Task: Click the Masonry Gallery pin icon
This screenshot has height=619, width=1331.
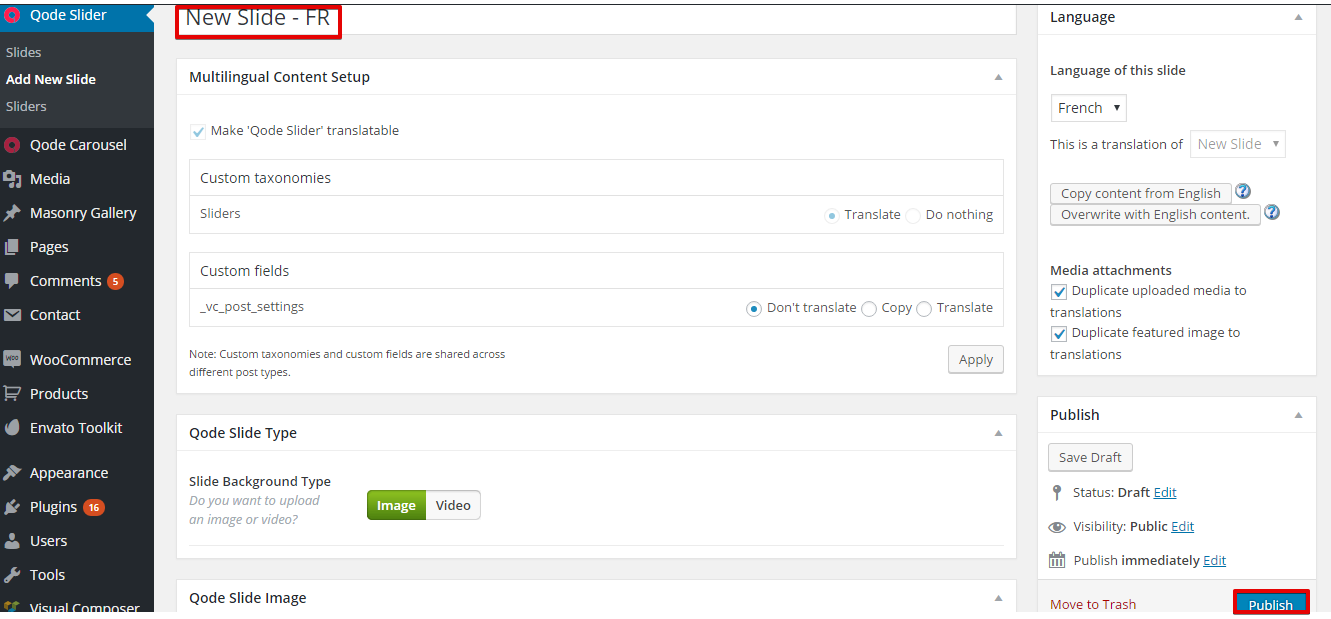Action: pyautogui.click(x=12, y=213)
